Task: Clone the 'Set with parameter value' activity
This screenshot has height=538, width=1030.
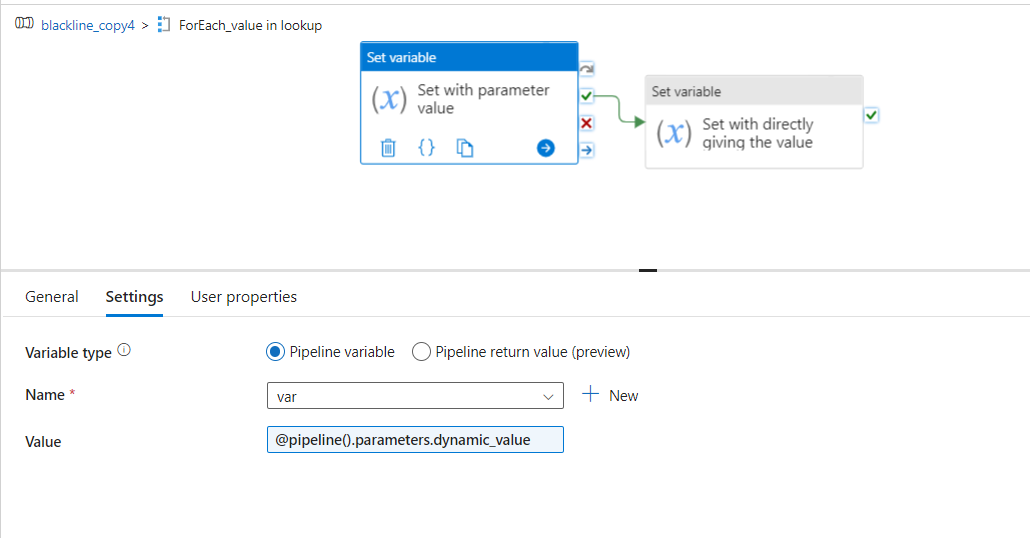Action: pos(465,148)
